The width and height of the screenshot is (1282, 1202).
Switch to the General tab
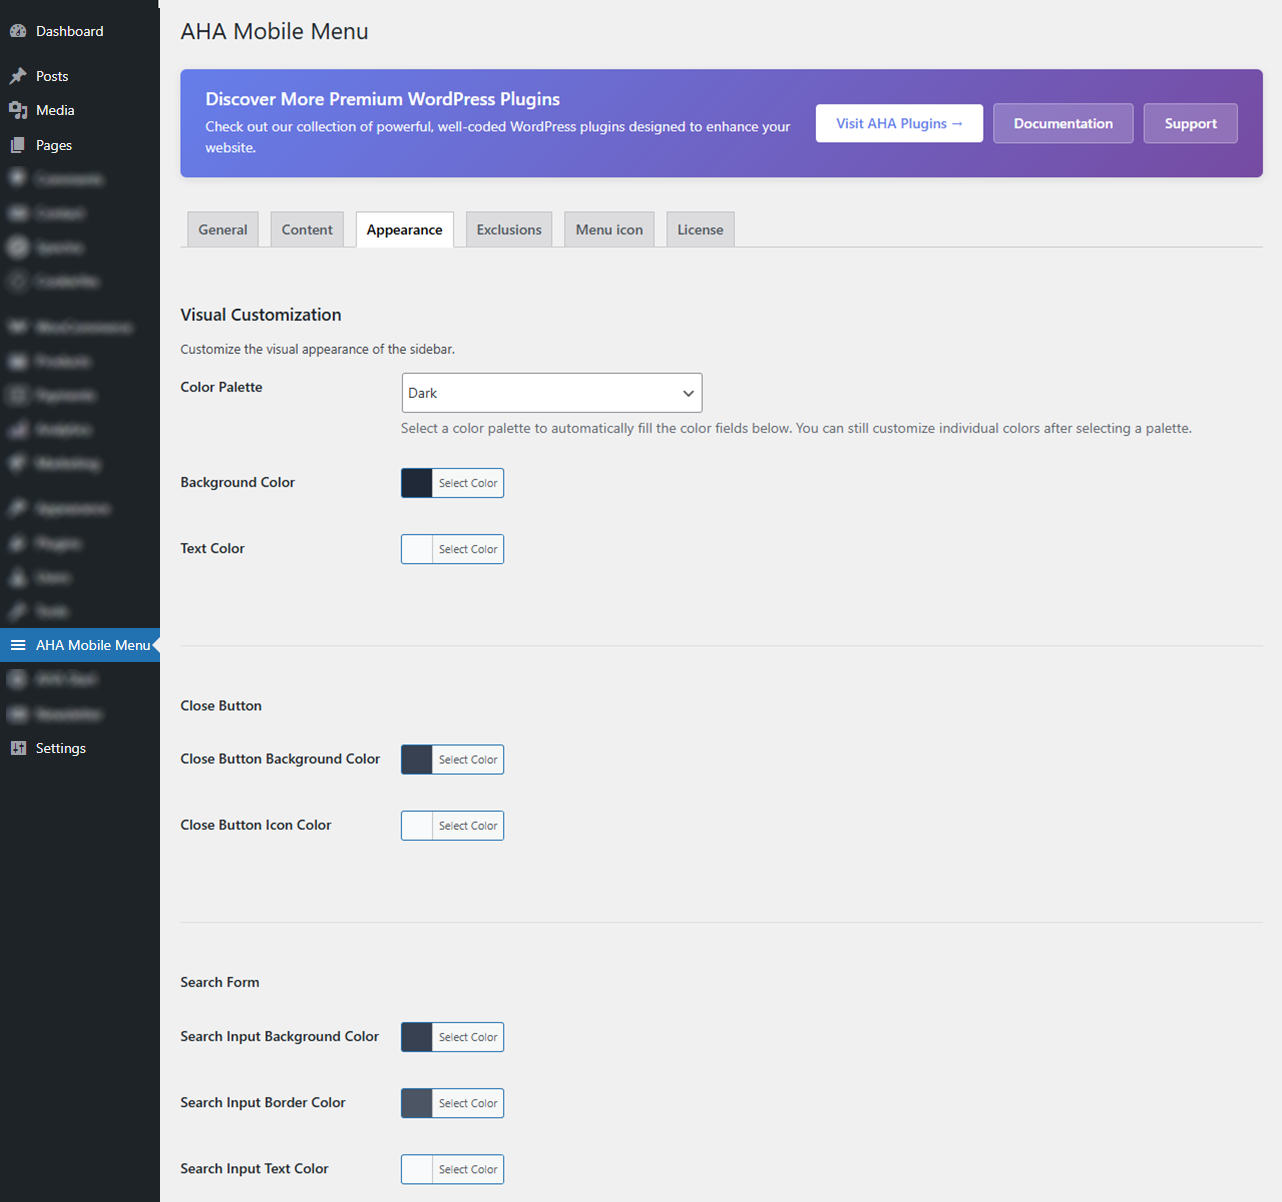tap(222, 230)
